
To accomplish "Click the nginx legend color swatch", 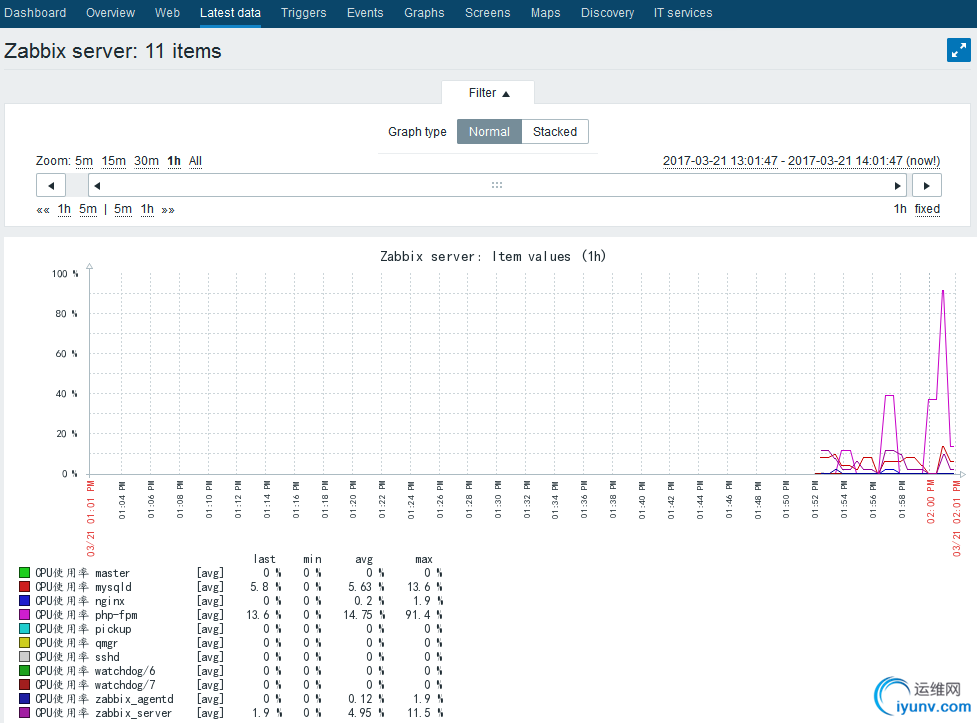I will point(24,600).
